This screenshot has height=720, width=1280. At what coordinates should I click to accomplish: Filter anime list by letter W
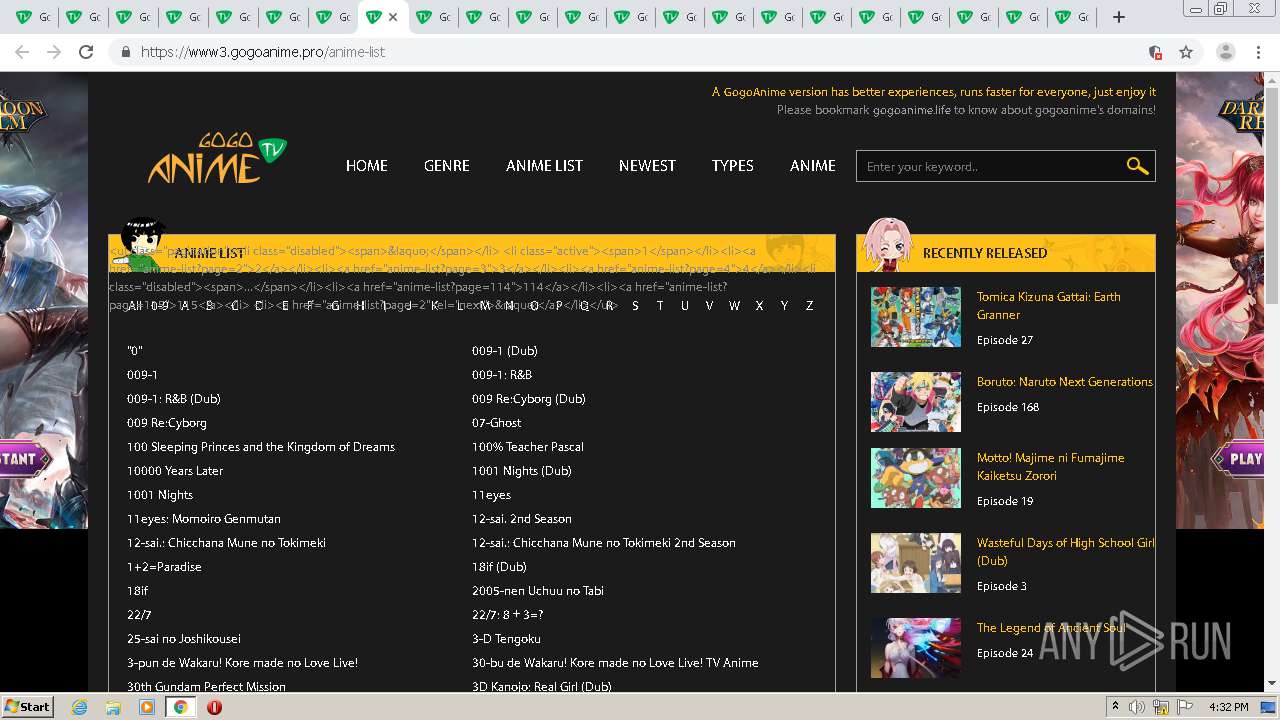734,306
